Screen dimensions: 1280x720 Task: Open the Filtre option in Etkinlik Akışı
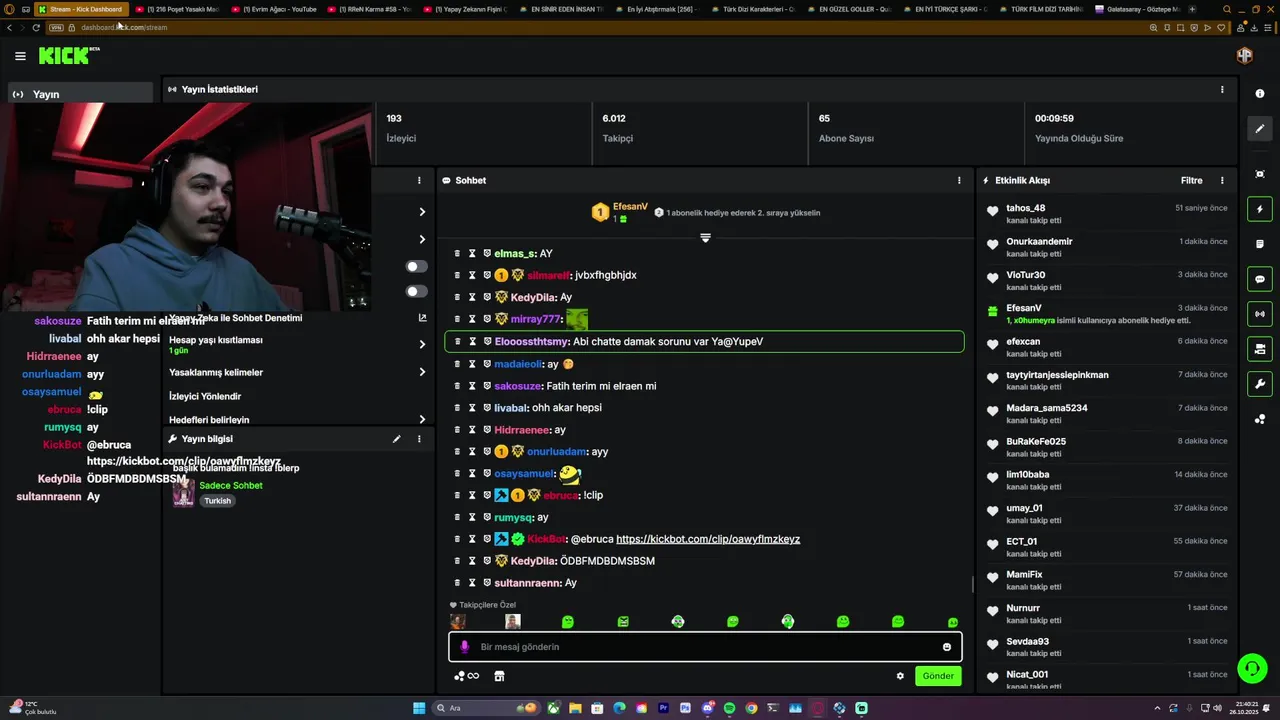pos(1192,181)
